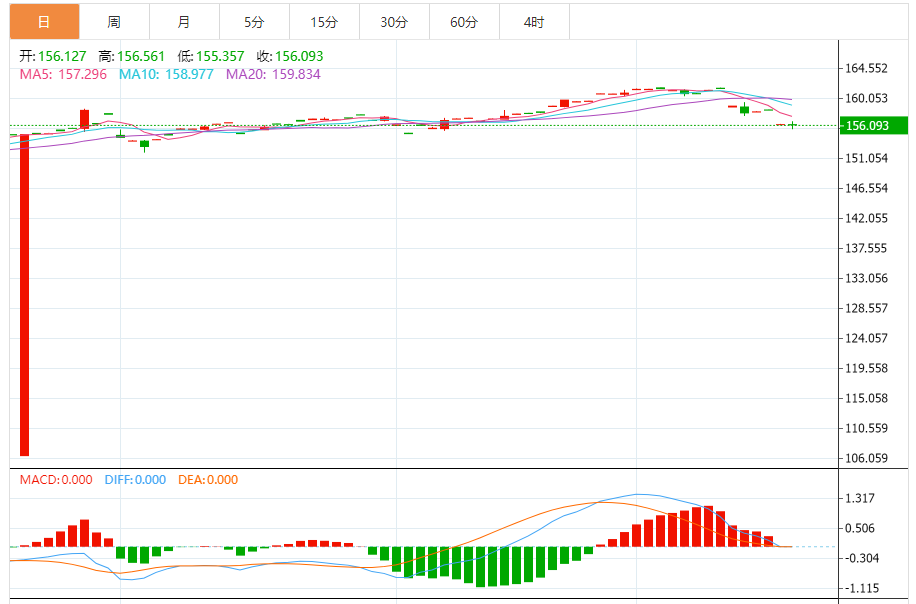Click the 106.059 price axis label
Viewport: 916px width, 604px height.
point(867,459)
